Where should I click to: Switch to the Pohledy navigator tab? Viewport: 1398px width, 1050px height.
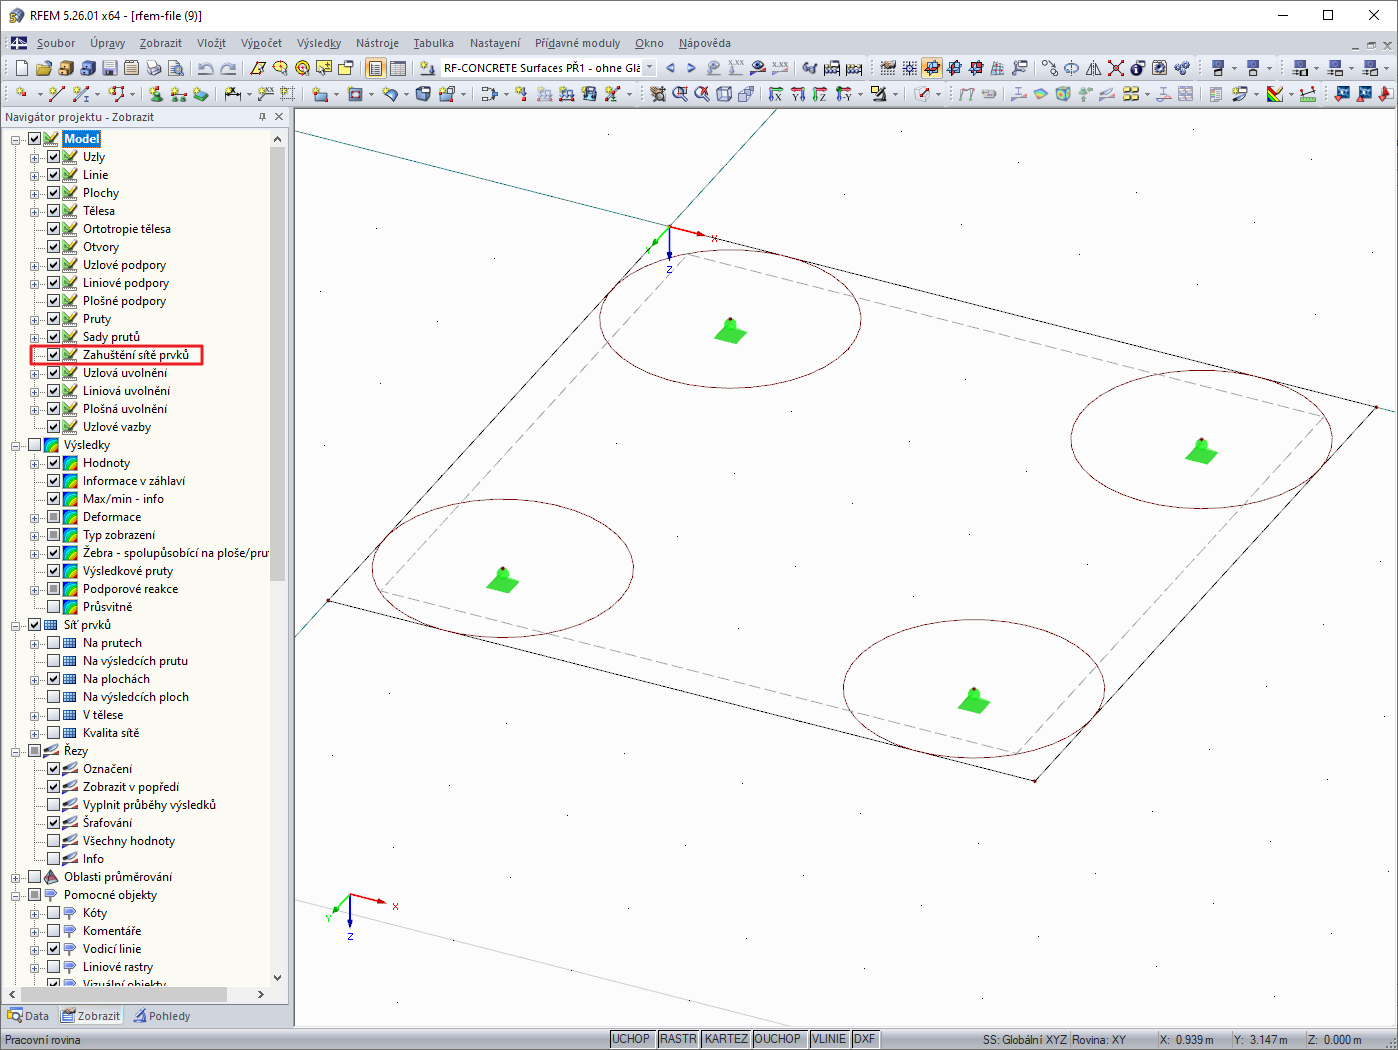coord(162,1016)
